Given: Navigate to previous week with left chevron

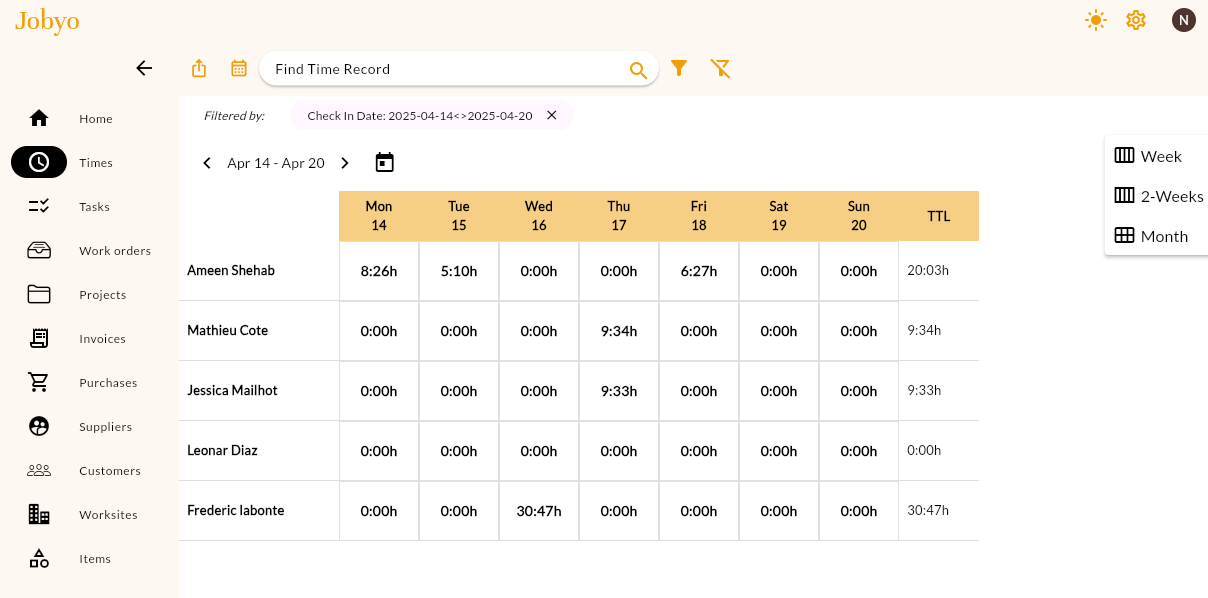Looking at the screenshot, I should click(207, 162).
